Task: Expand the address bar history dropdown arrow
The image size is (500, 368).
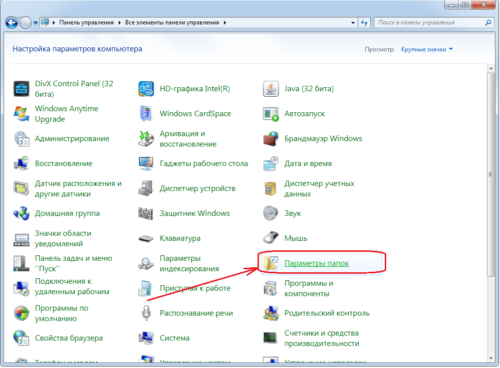Action: coord(353,23)
